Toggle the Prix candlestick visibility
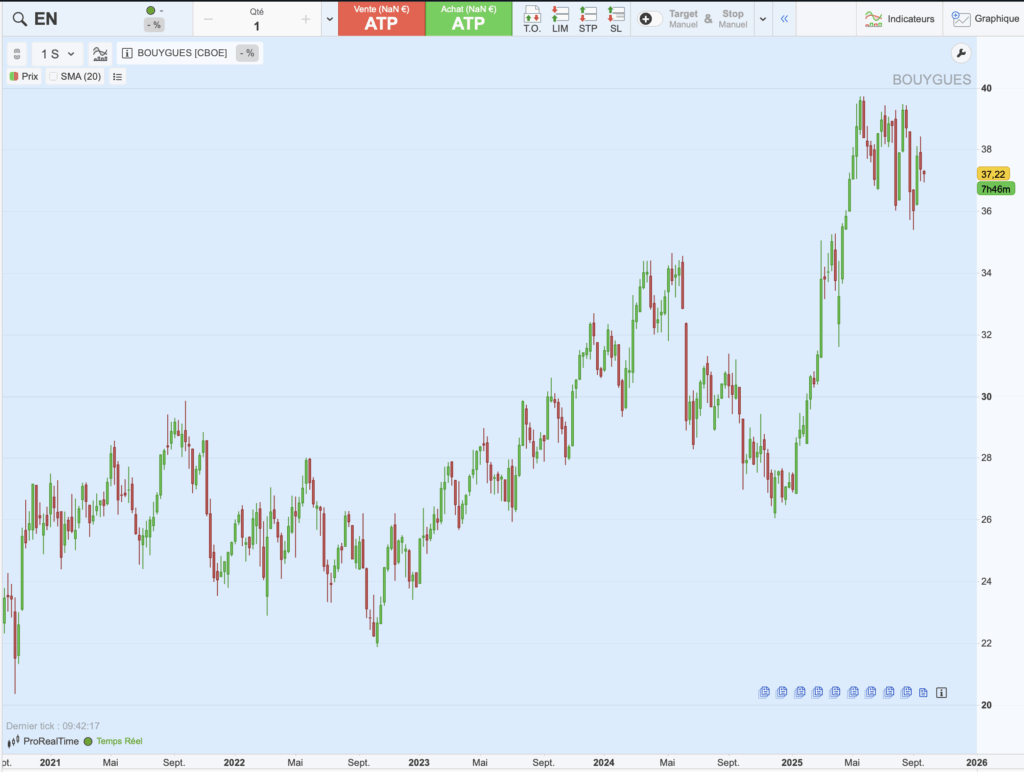 coord(12,76)
